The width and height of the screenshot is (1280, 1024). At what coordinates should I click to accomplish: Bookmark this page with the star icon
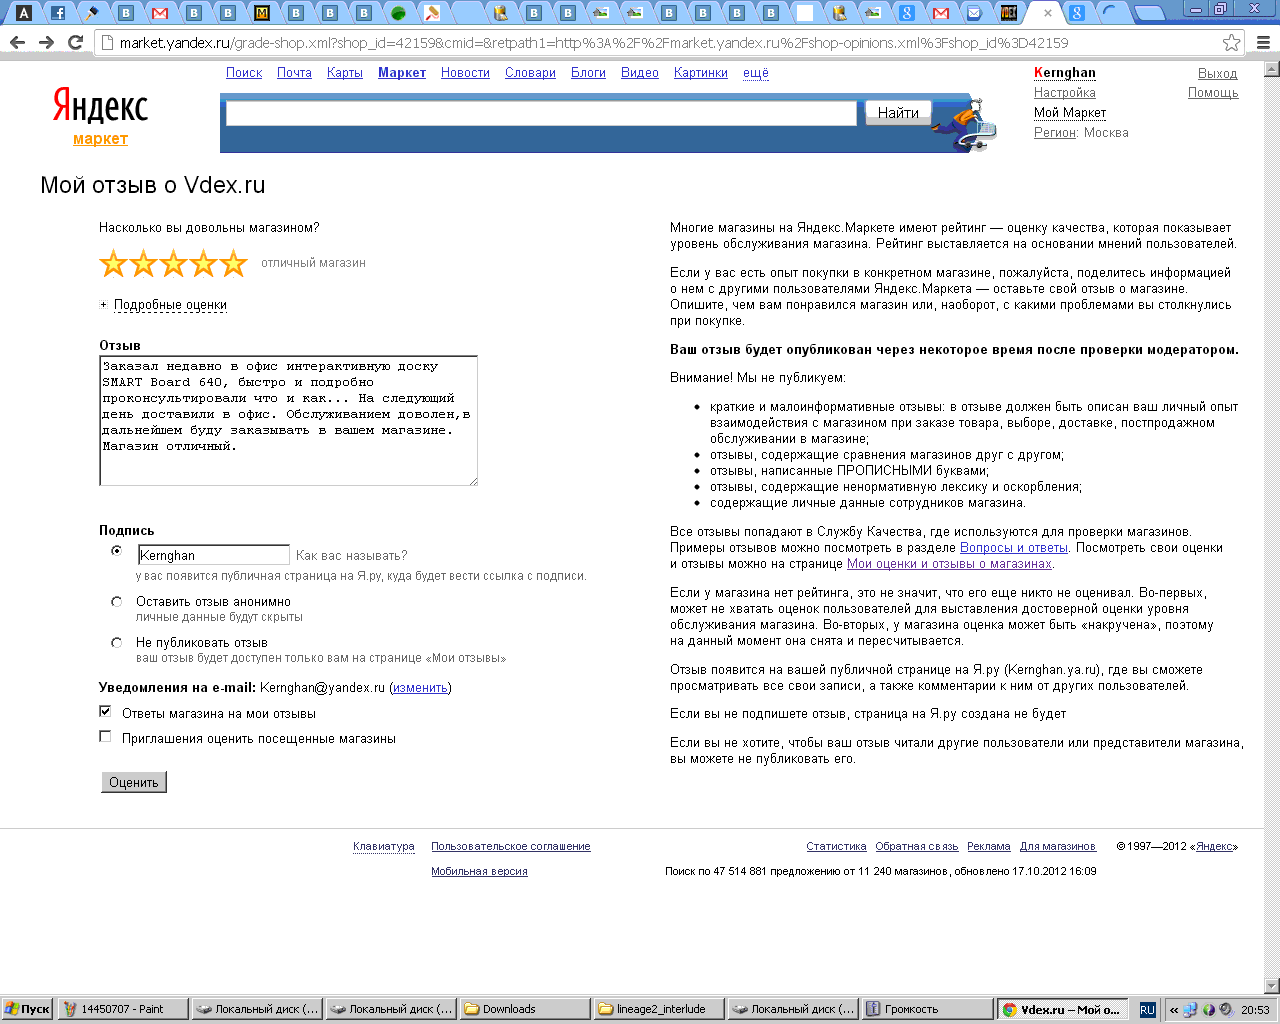1231,43
